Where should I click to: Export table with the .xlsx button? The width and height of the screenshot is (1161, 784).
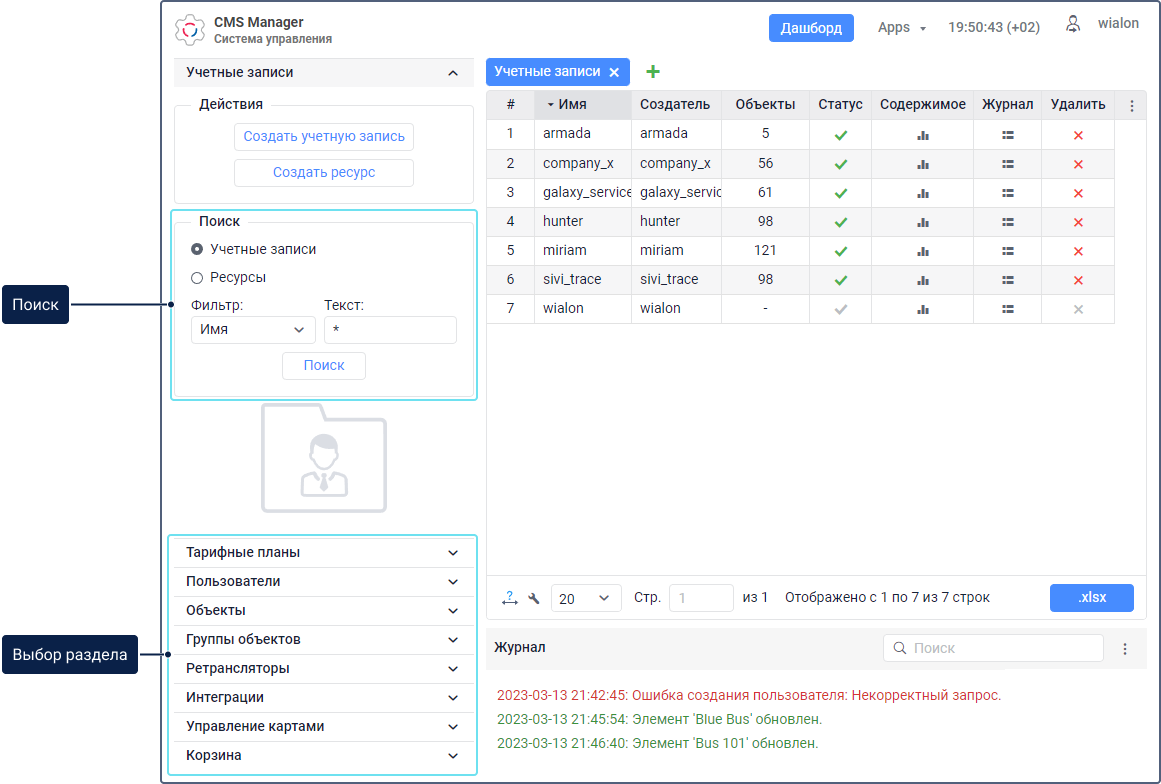(x=1092, y=598)
